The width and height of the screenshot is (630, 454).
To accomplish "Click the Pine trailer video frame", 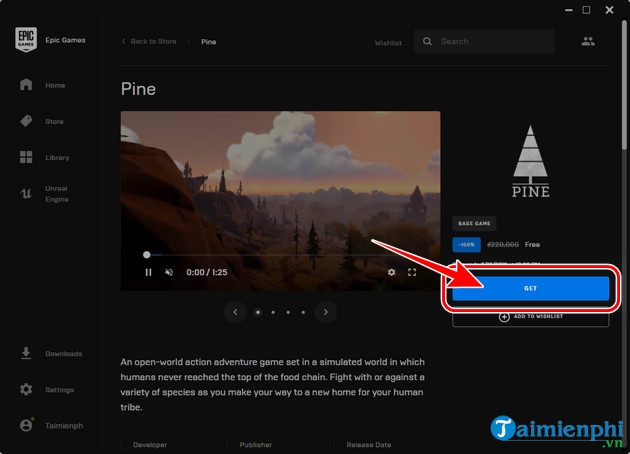I will (x=280, y=201).
